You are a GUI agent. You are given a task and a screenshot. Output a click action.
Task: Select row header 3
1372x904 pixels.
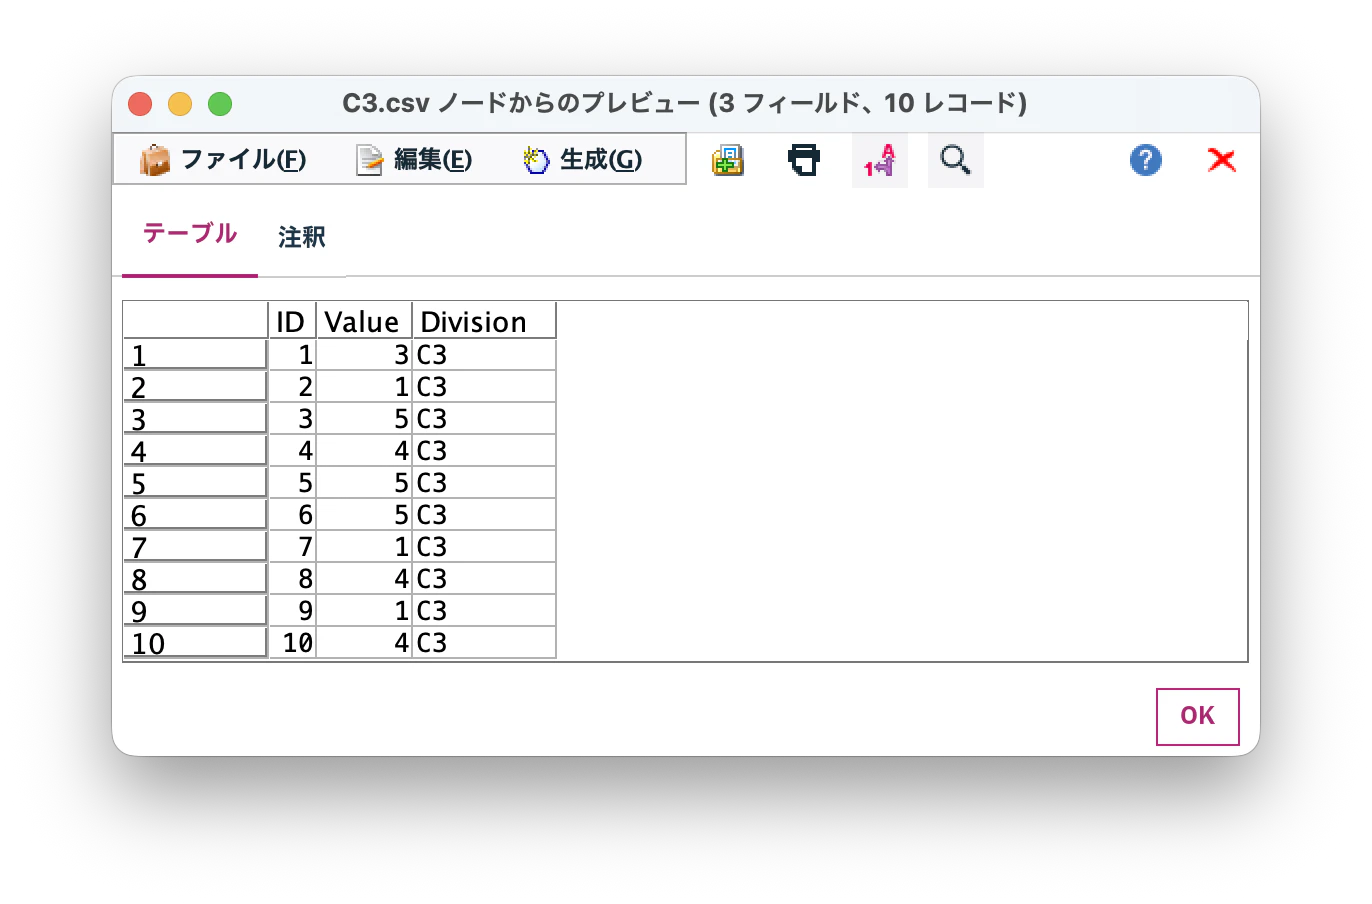point(195,419)
